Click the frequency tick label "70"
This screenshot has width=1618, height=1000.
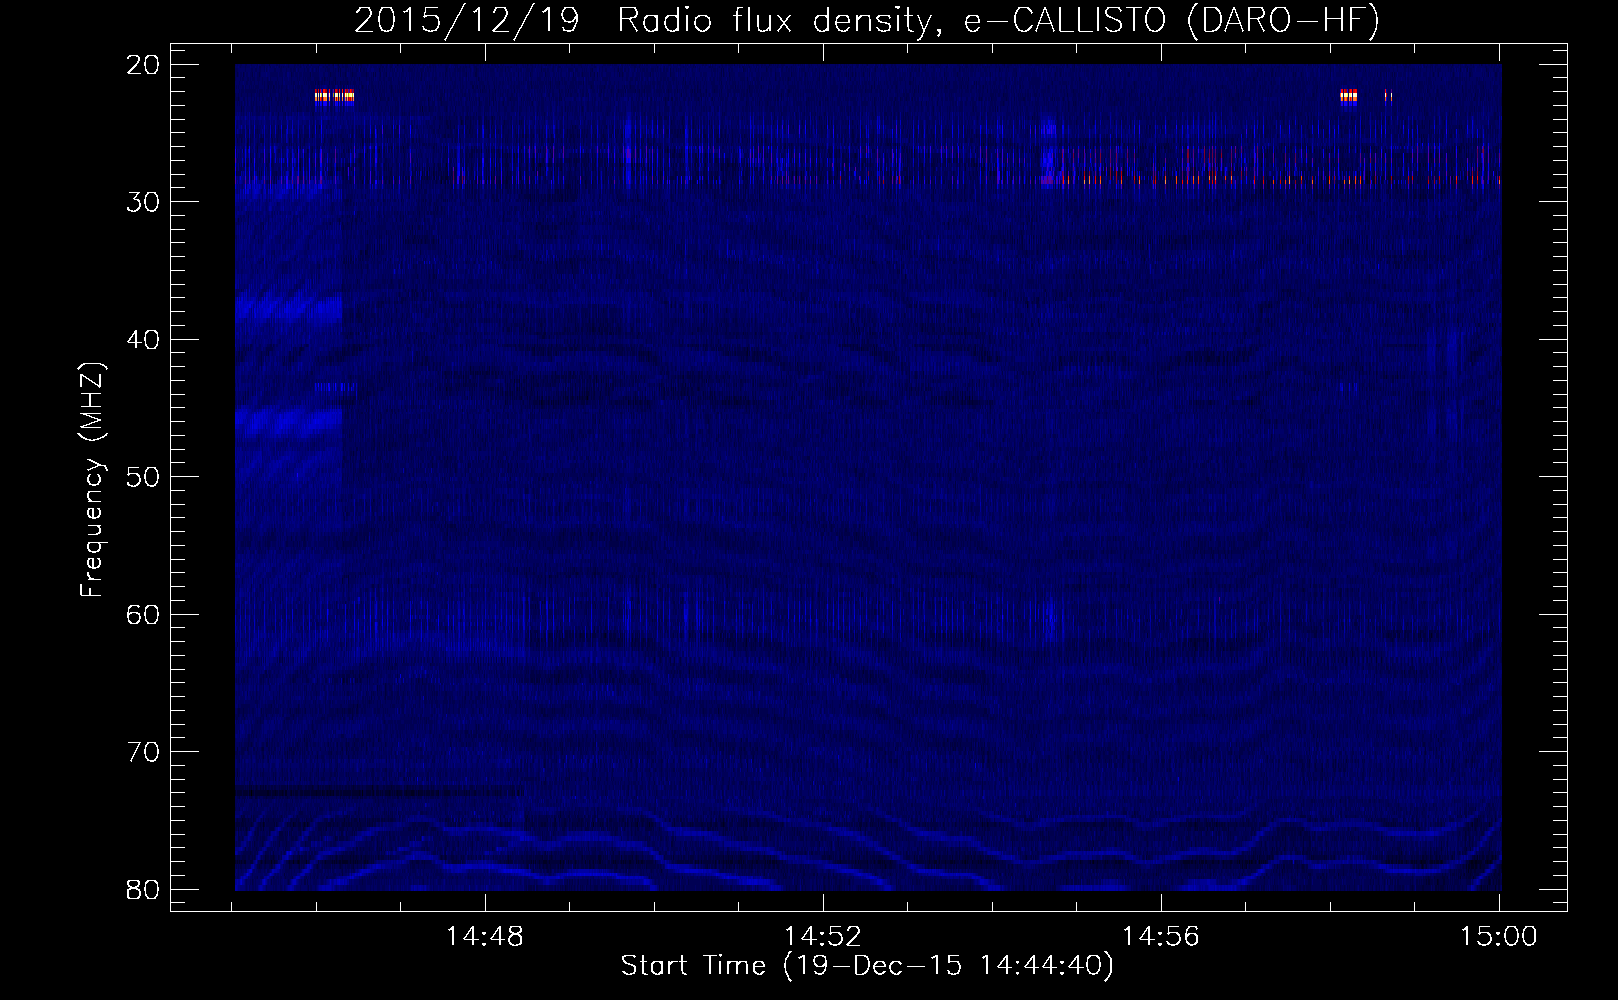click(144, 752)
